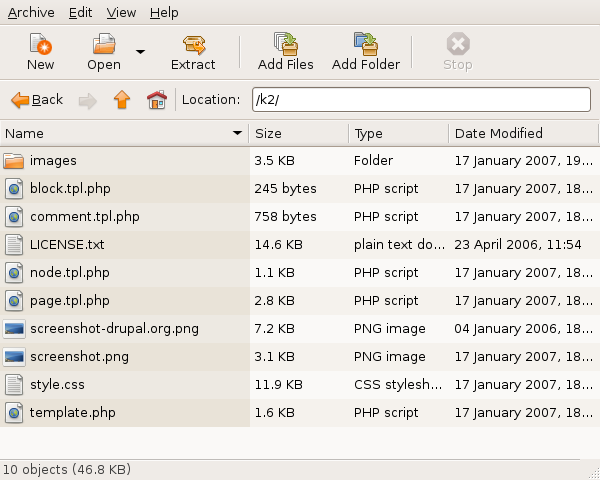Click the New archive icon
The image size is (600, 480).
pos(40,45)
